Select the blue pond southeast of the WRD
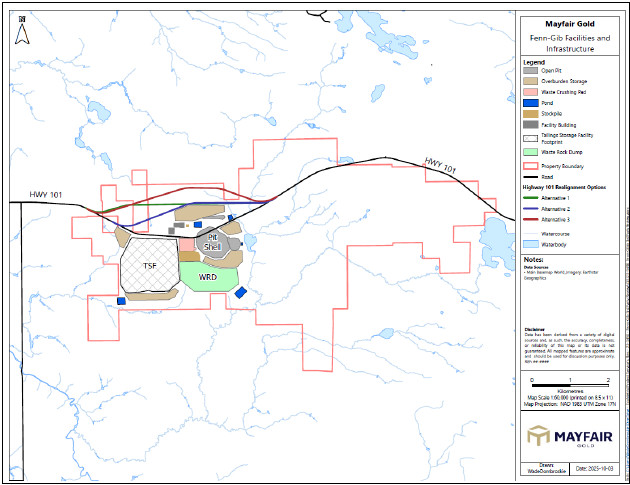This screenshot has height=485, width=630. click(x=241, y=292)
